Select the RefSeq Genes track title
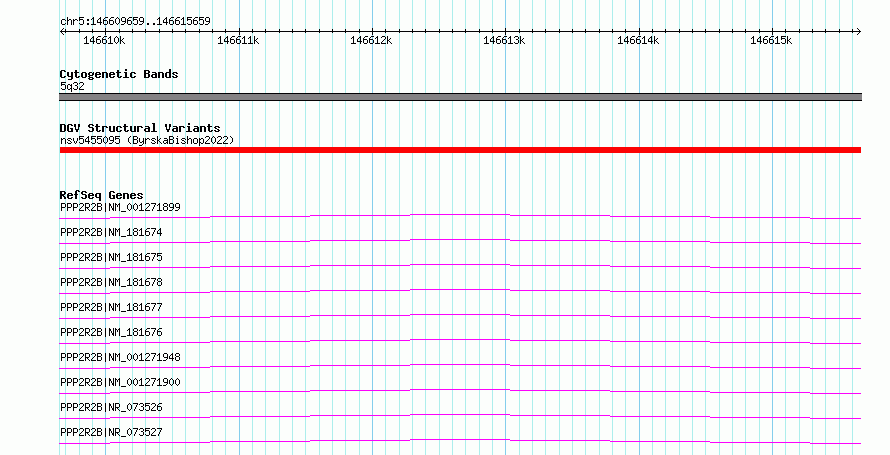890x455 pixels. (101, 195)
